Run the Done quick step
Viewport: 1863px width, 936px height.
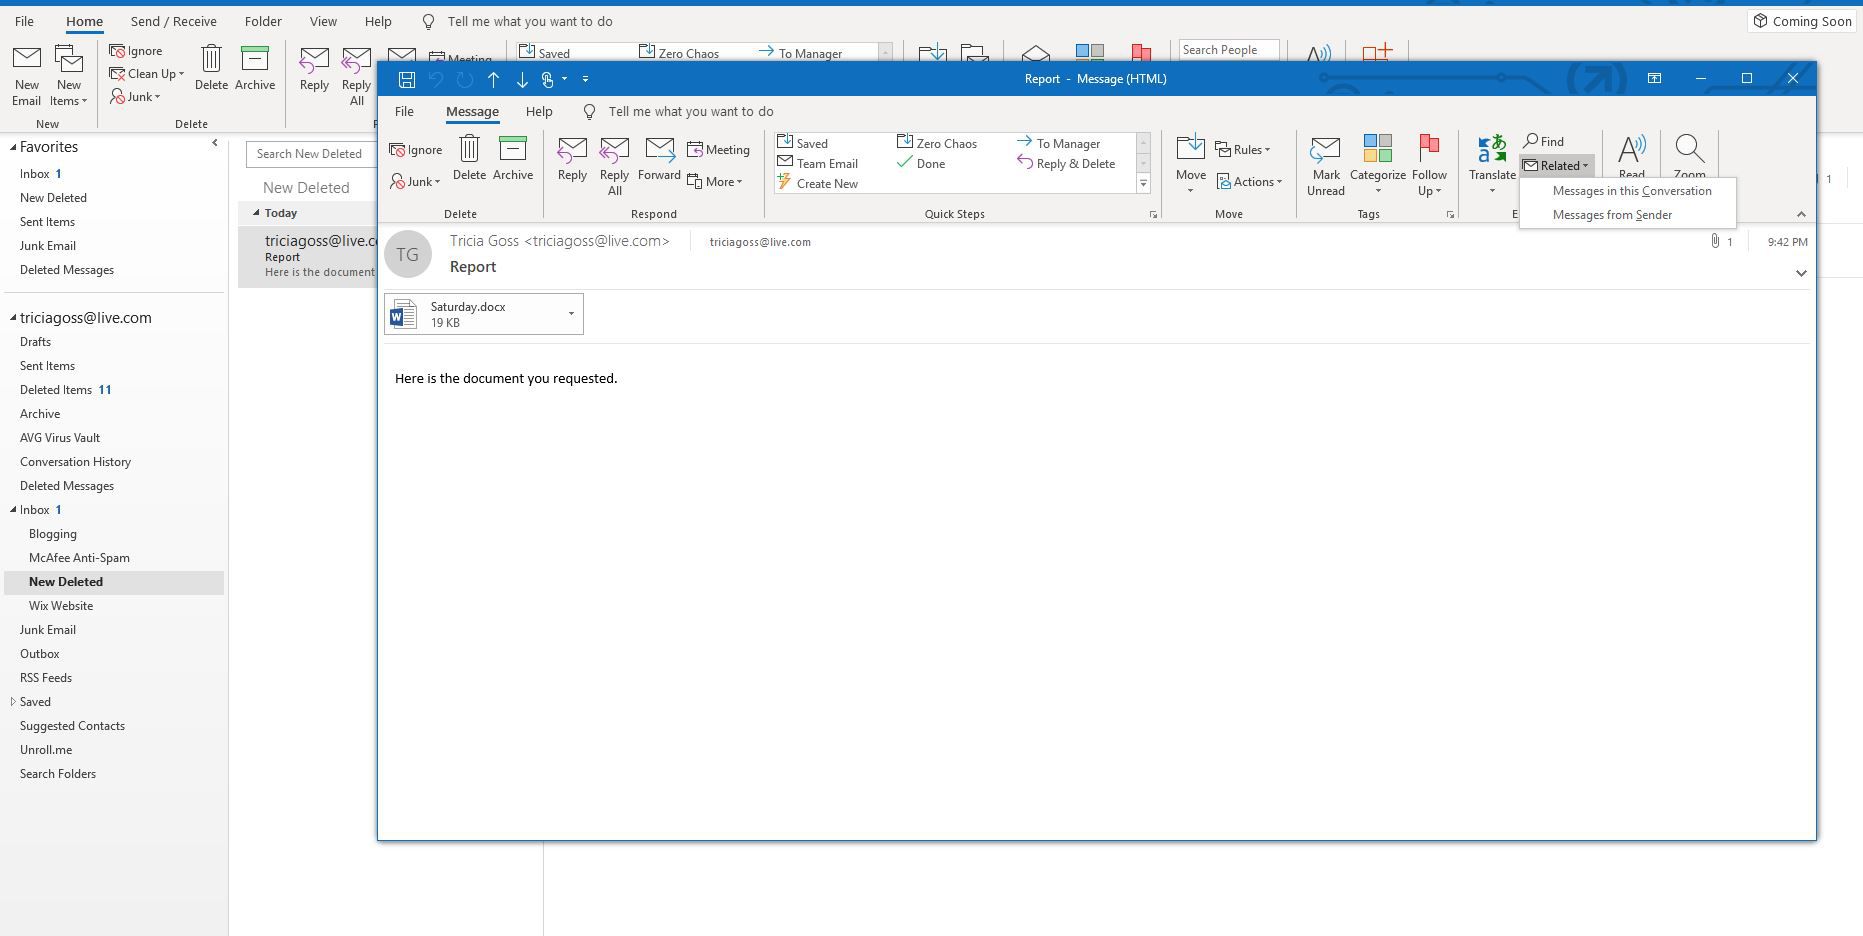(x=921, y=163)
